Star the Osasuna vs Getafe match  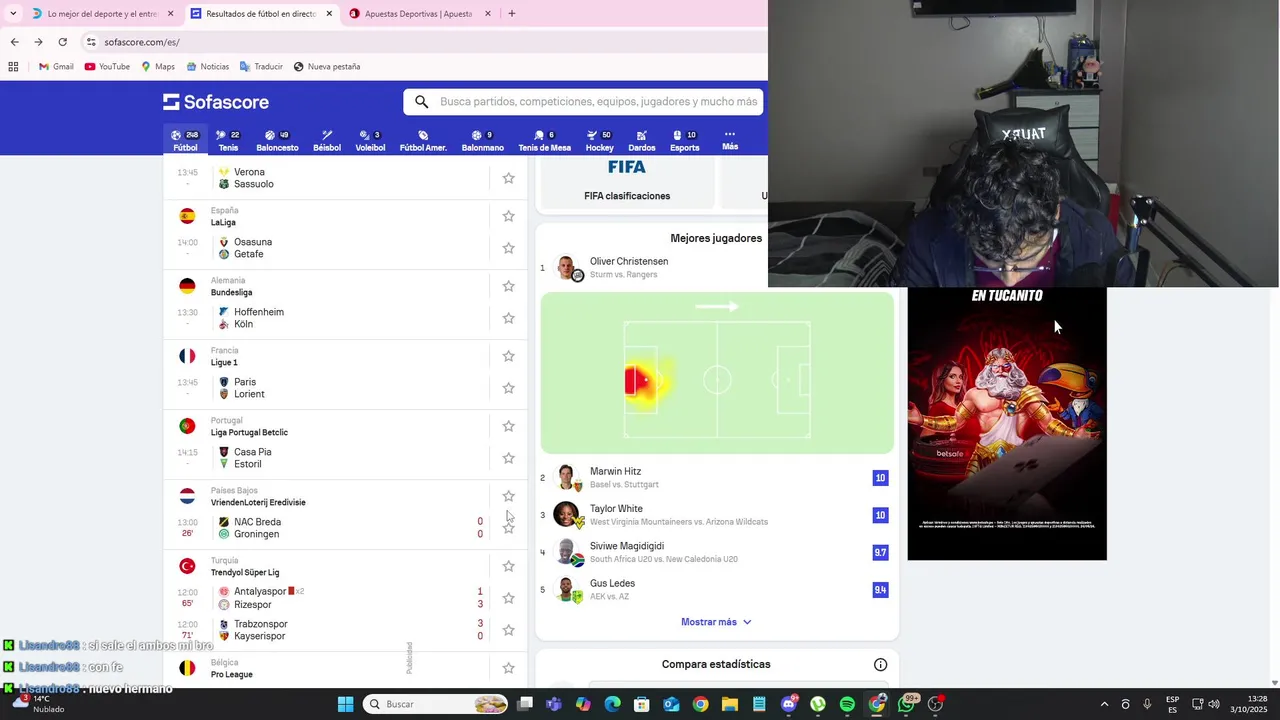(x=508, y=248)
